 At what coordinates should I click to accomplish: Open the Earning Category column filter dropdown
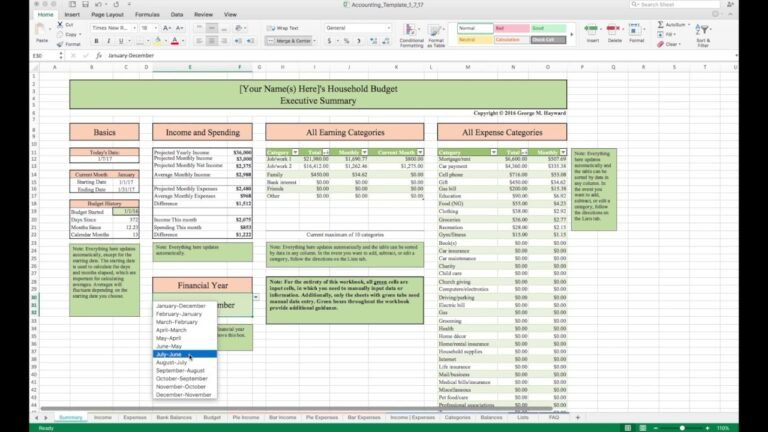(x=295, y=152)
